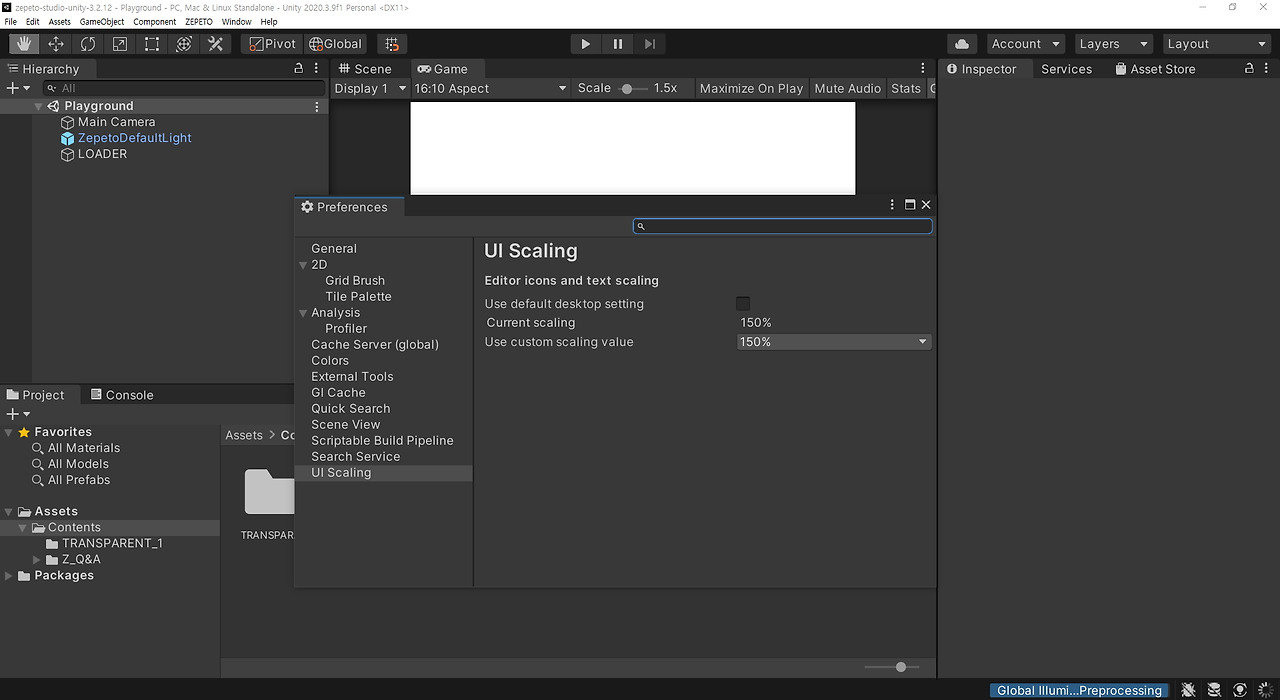Open the 16:10 Aspect dropdown

tap(490, 88)
